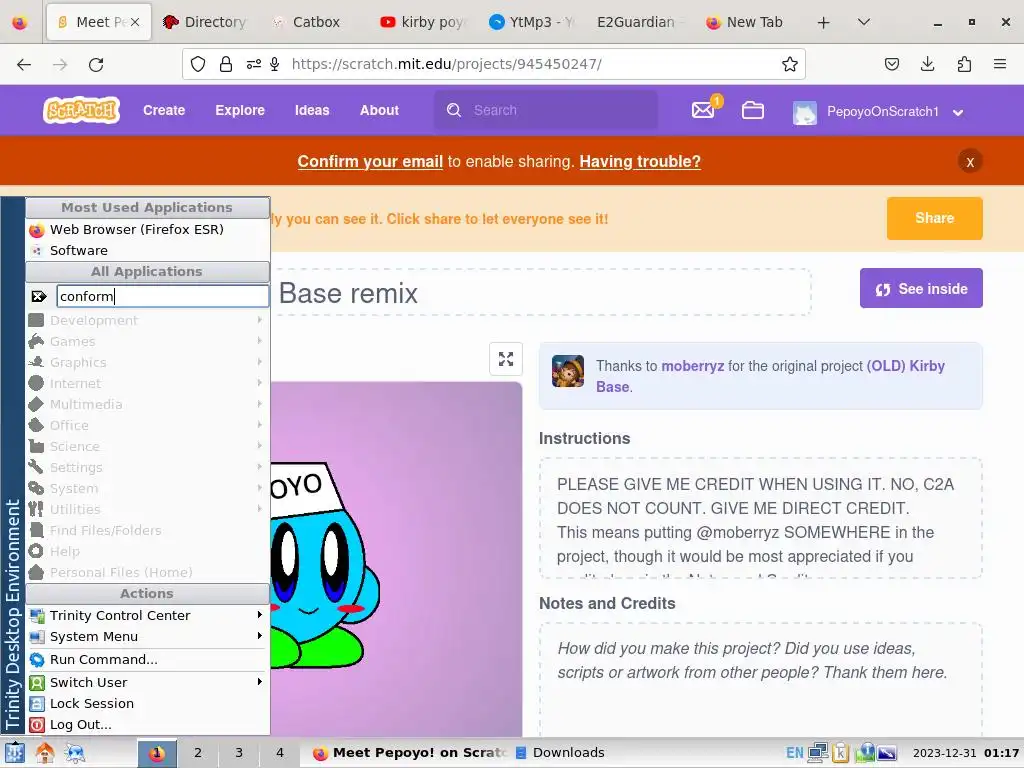
Task: Click the See inside button
Action: click(921, 289)
